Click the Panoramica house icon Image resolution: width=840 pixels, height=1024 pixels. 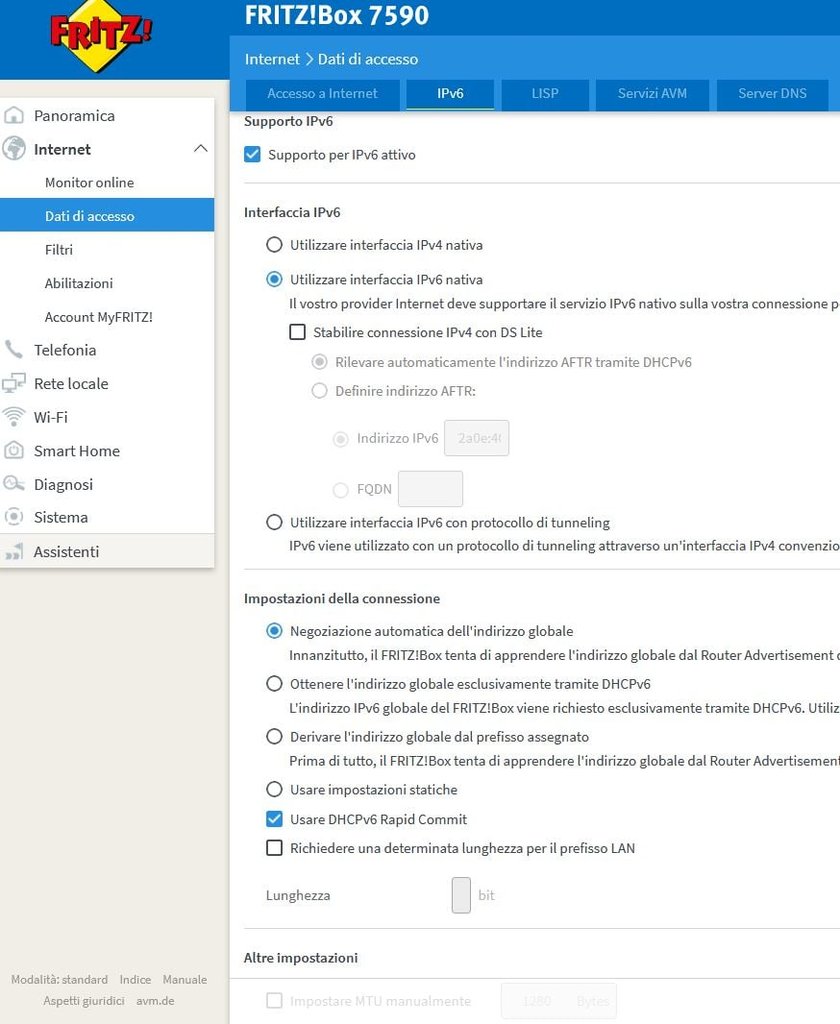pos(14,116)
